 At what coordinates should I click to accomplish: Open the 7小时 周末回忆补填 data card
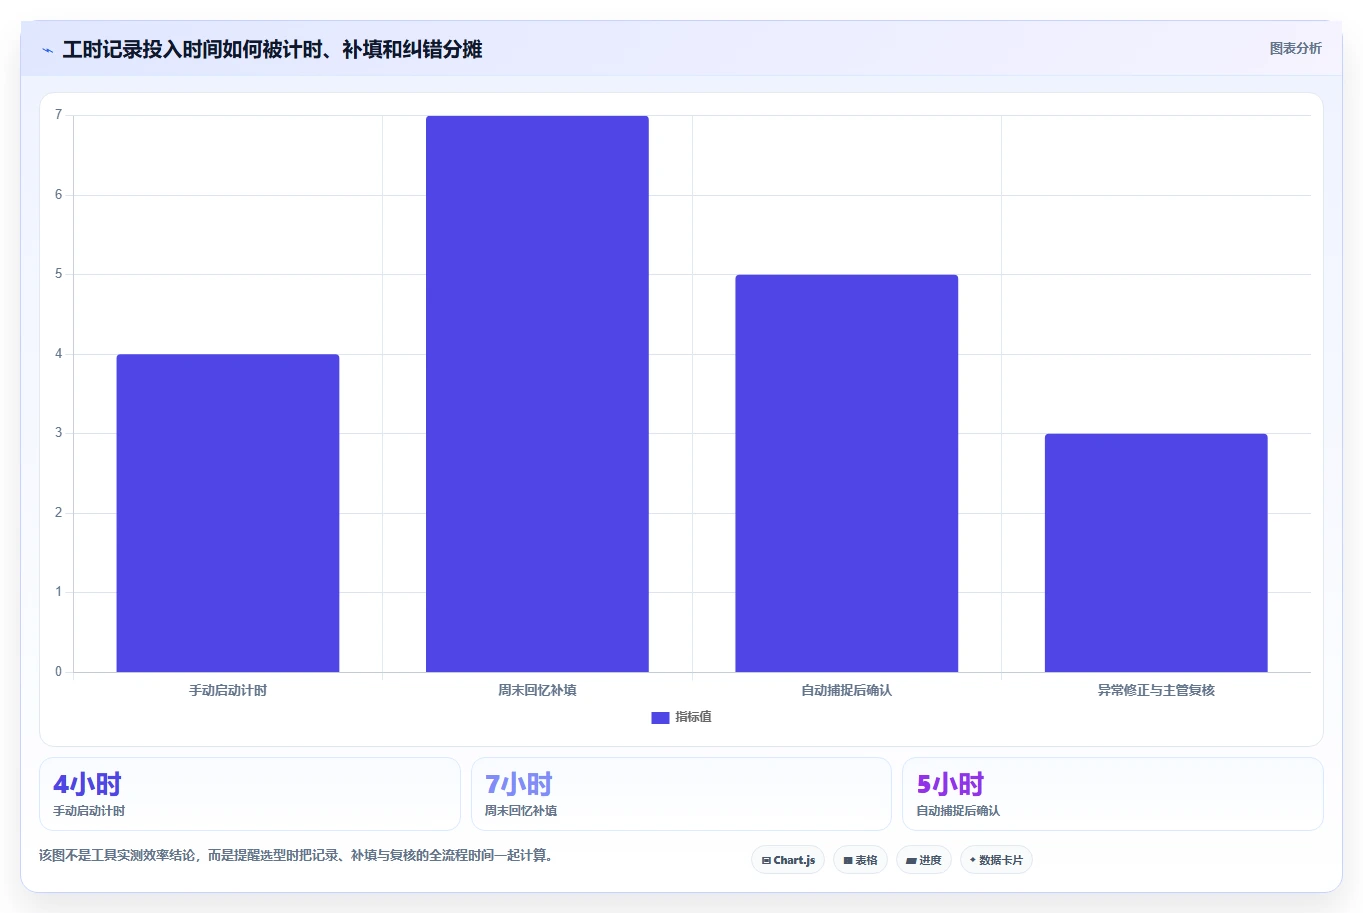pyautogui.click(x=681, y=794)
